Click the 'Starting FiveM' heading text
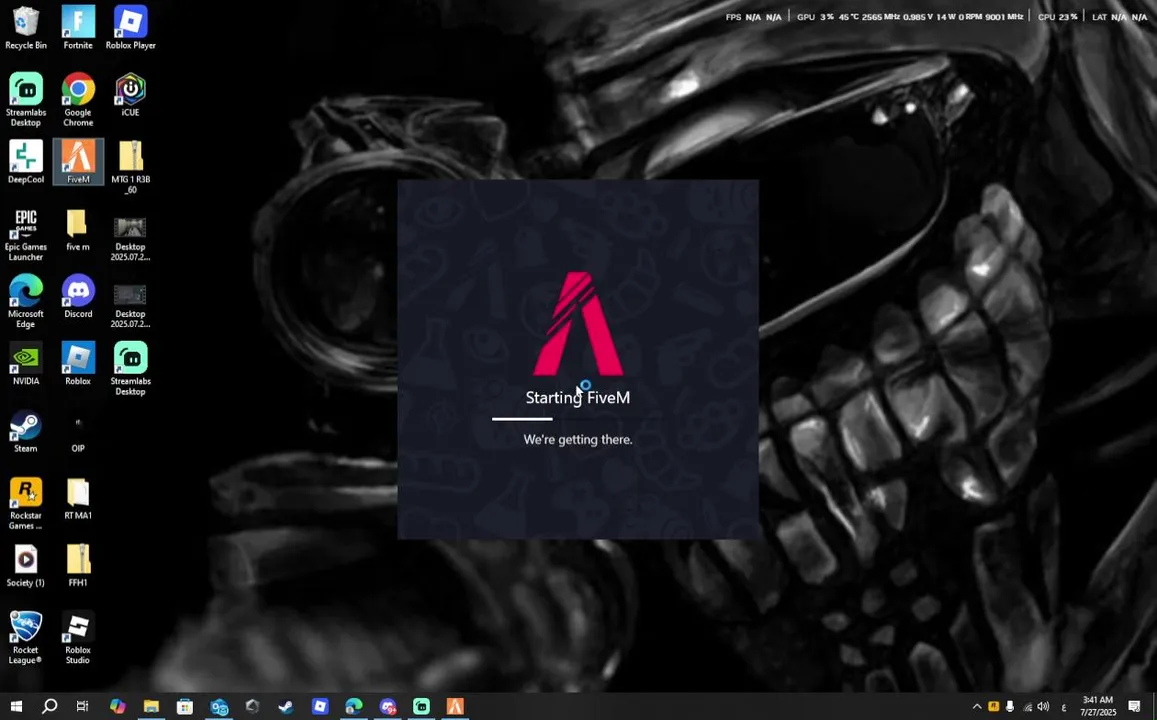 [578, 398]
